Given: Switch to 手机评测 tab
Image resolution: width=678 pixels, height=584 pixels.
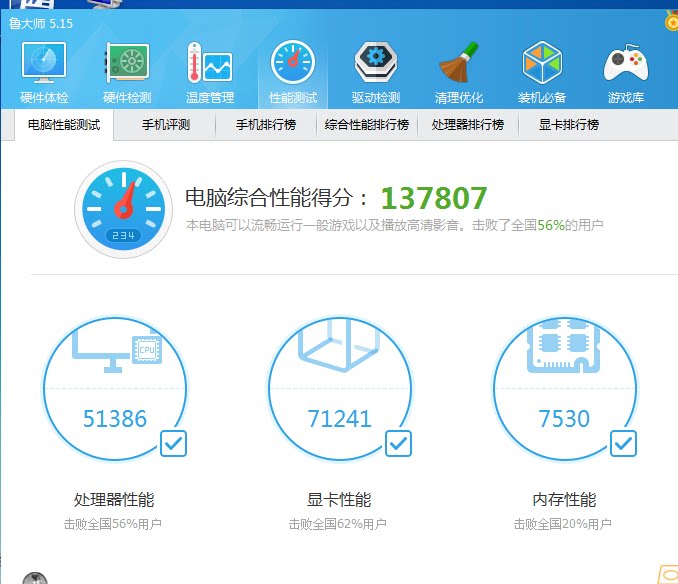Looking at the screenshot, I should pyautogui.click(x=166, y=125).
